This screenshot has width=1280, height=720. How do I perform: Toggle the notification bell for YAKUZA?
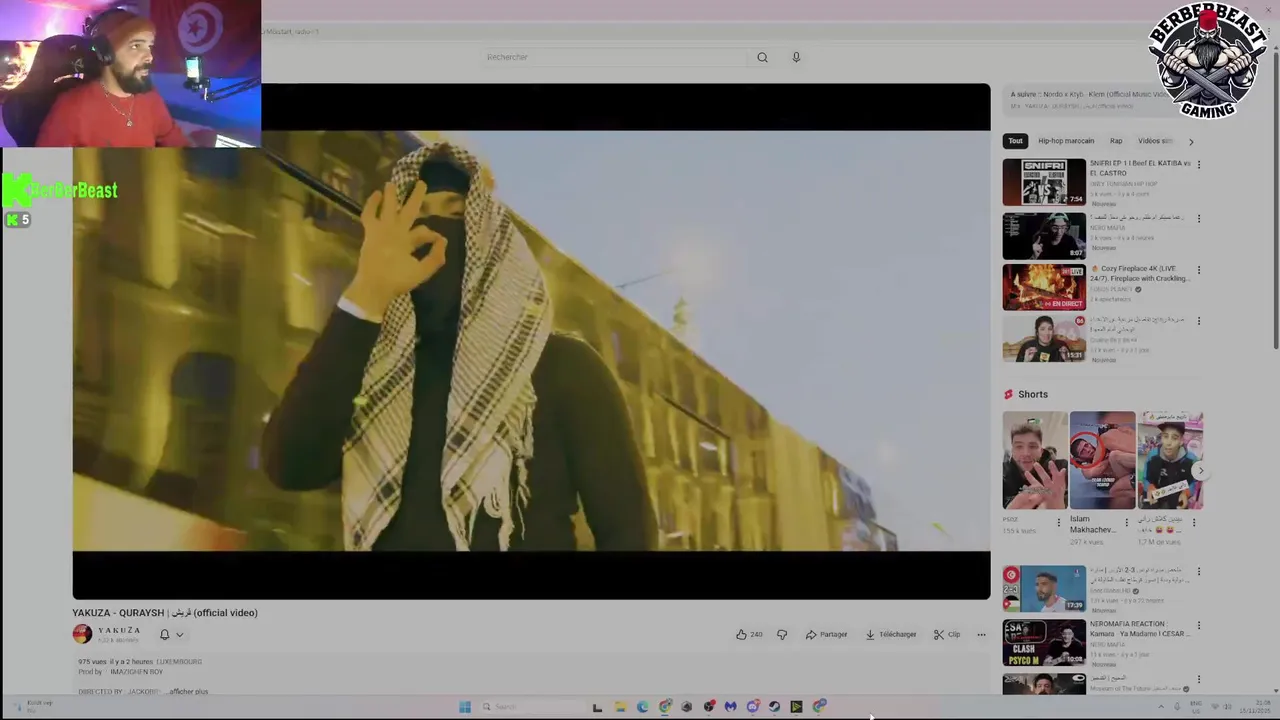click(x=165, y=634)
